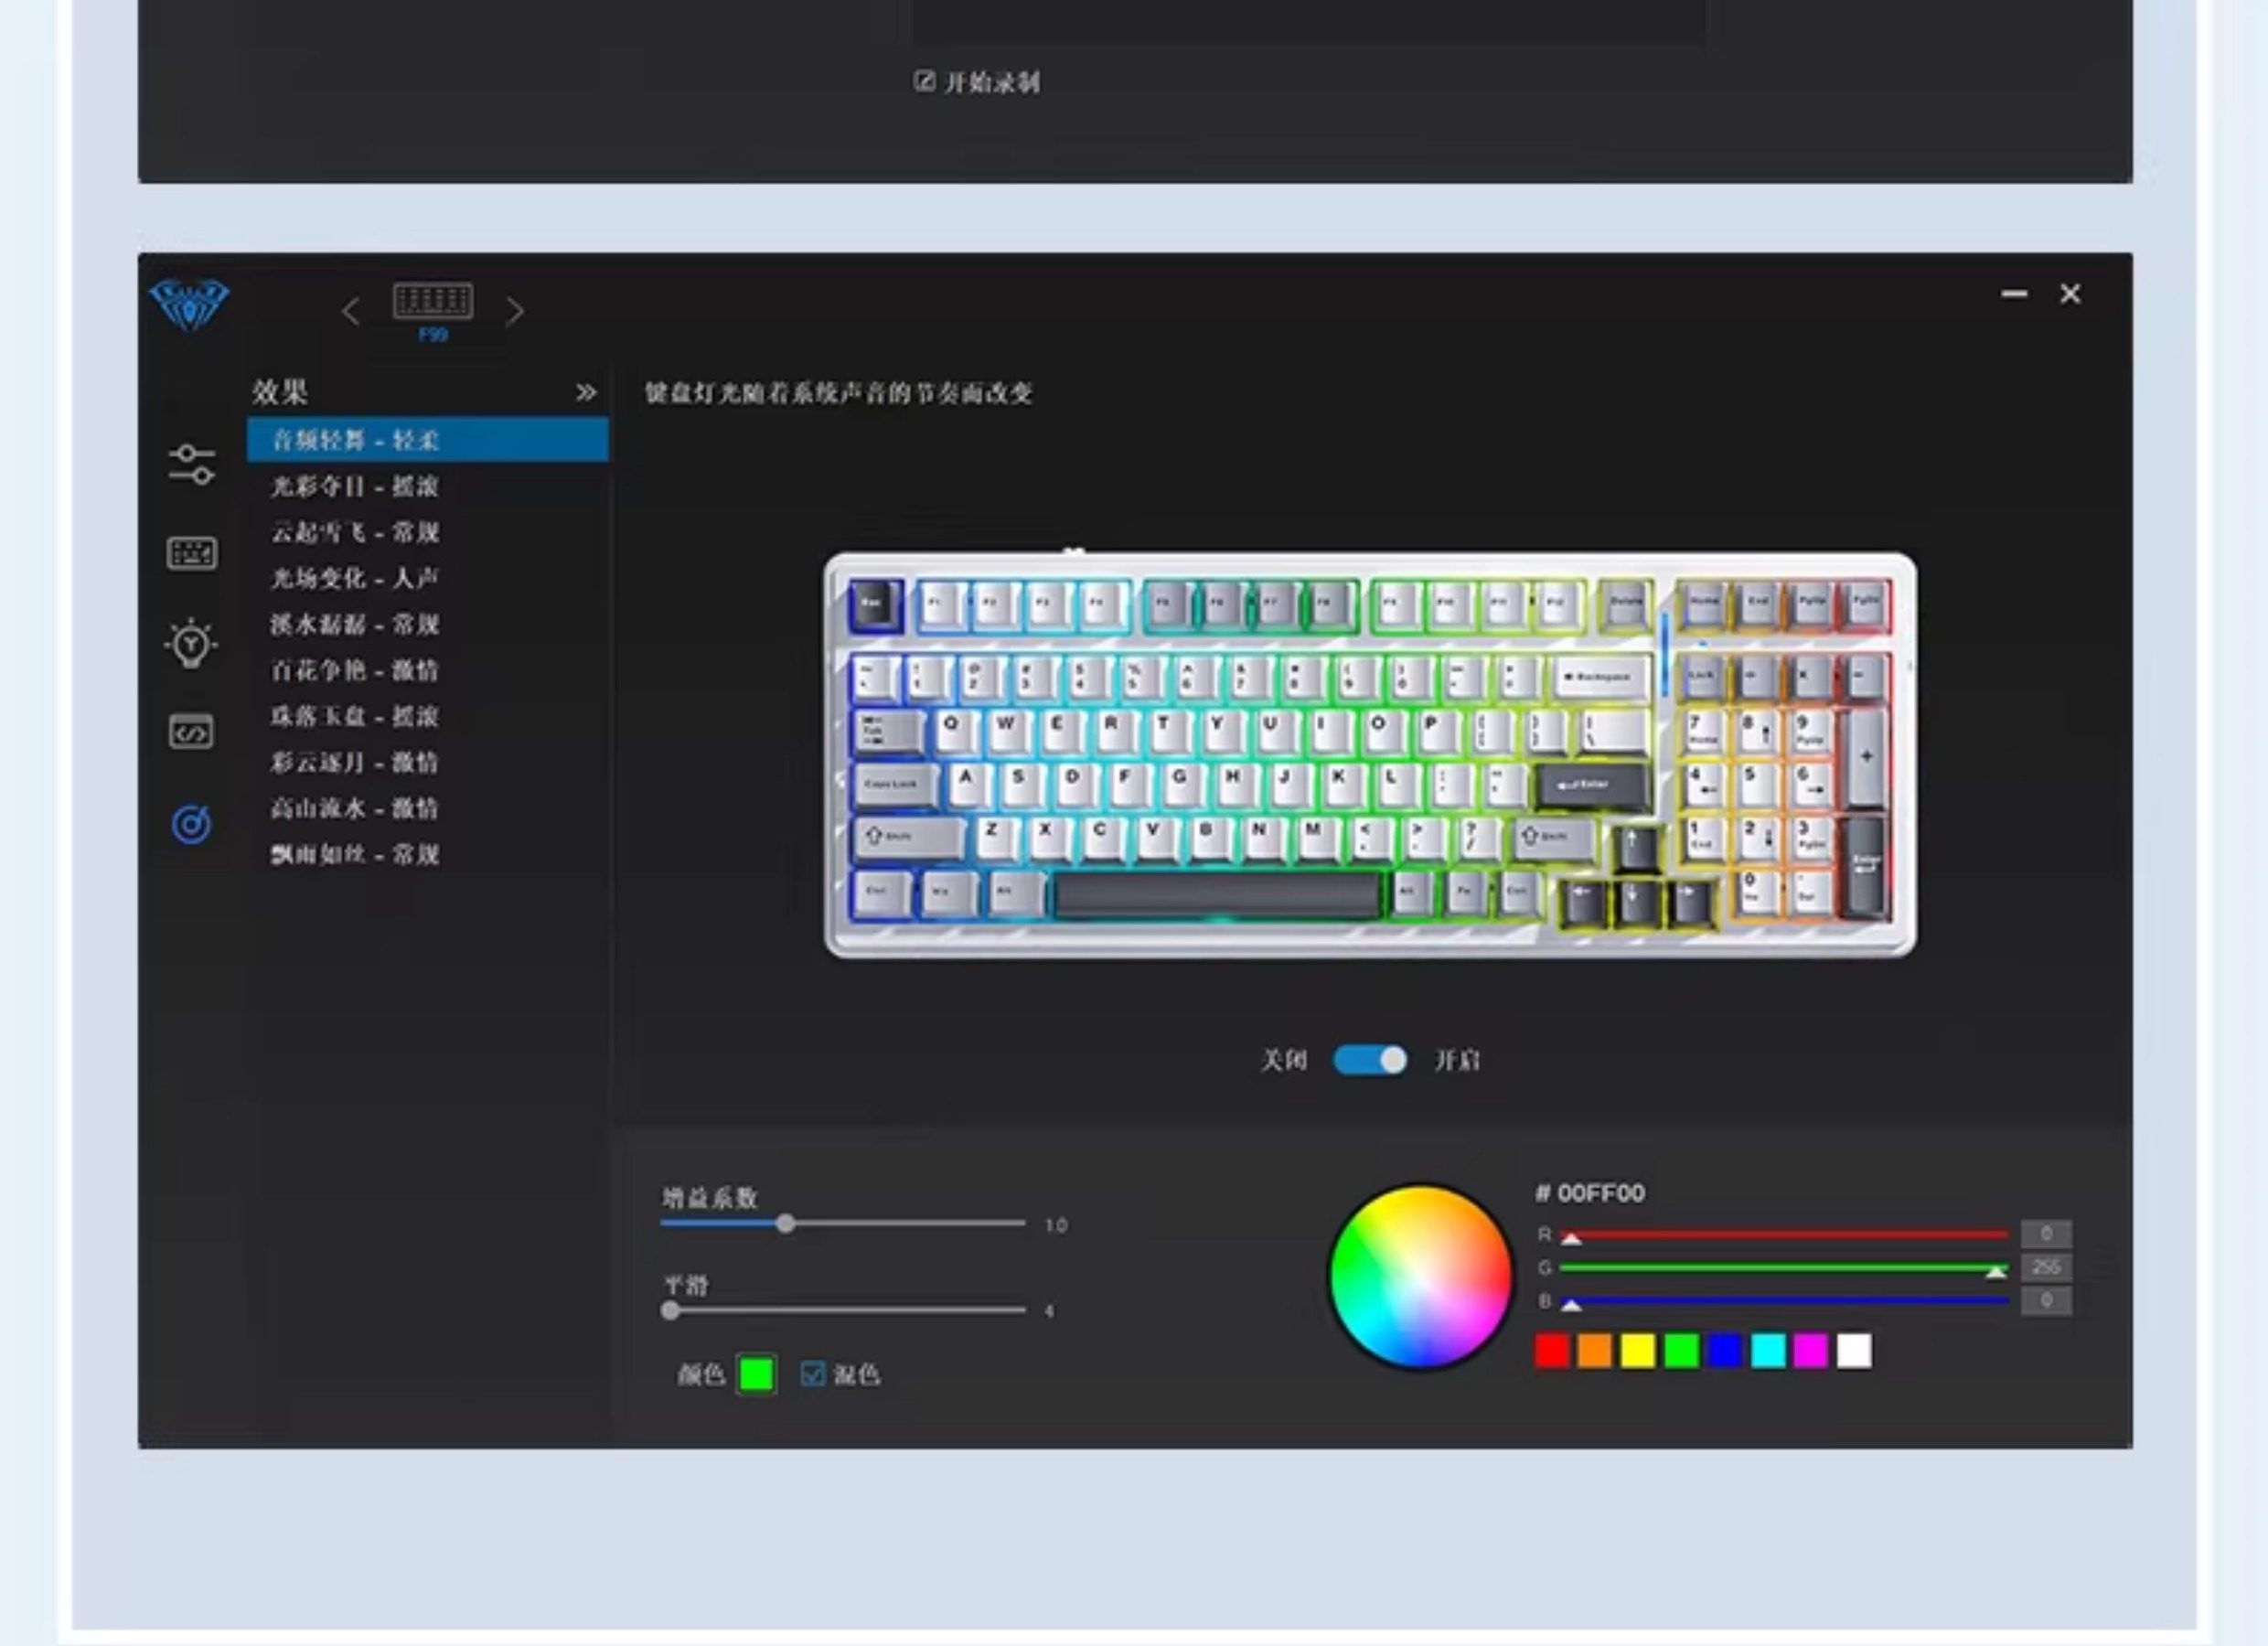Collapse the 效果 list with double chevron
Image resolution: width=2268 pixels, height=1646 pixels.
coord(586,393)
